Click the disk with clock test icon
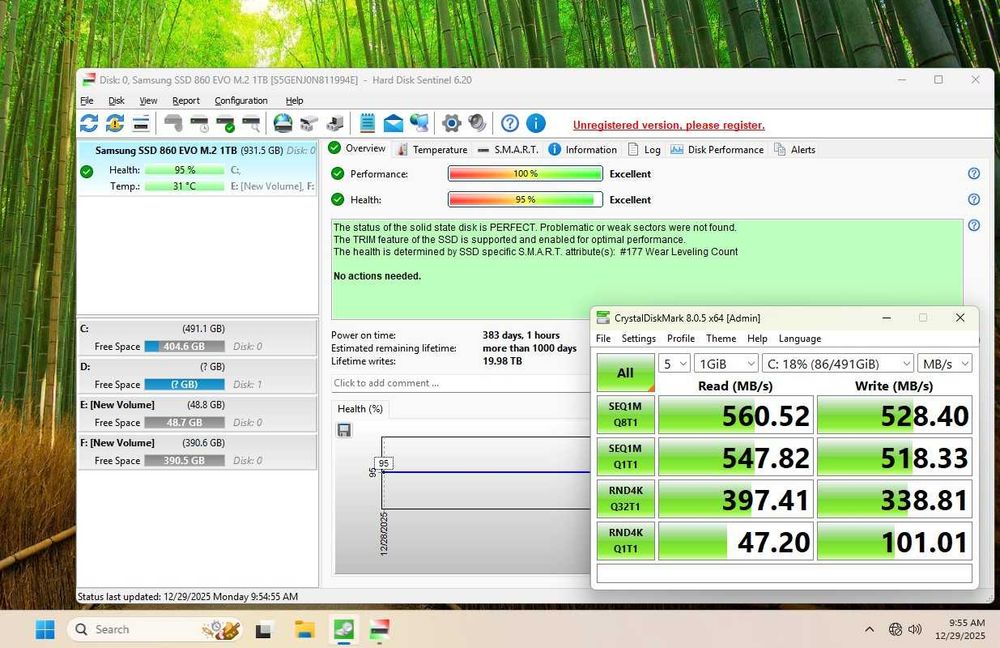The image size is (1000, 648). (200, 123)
